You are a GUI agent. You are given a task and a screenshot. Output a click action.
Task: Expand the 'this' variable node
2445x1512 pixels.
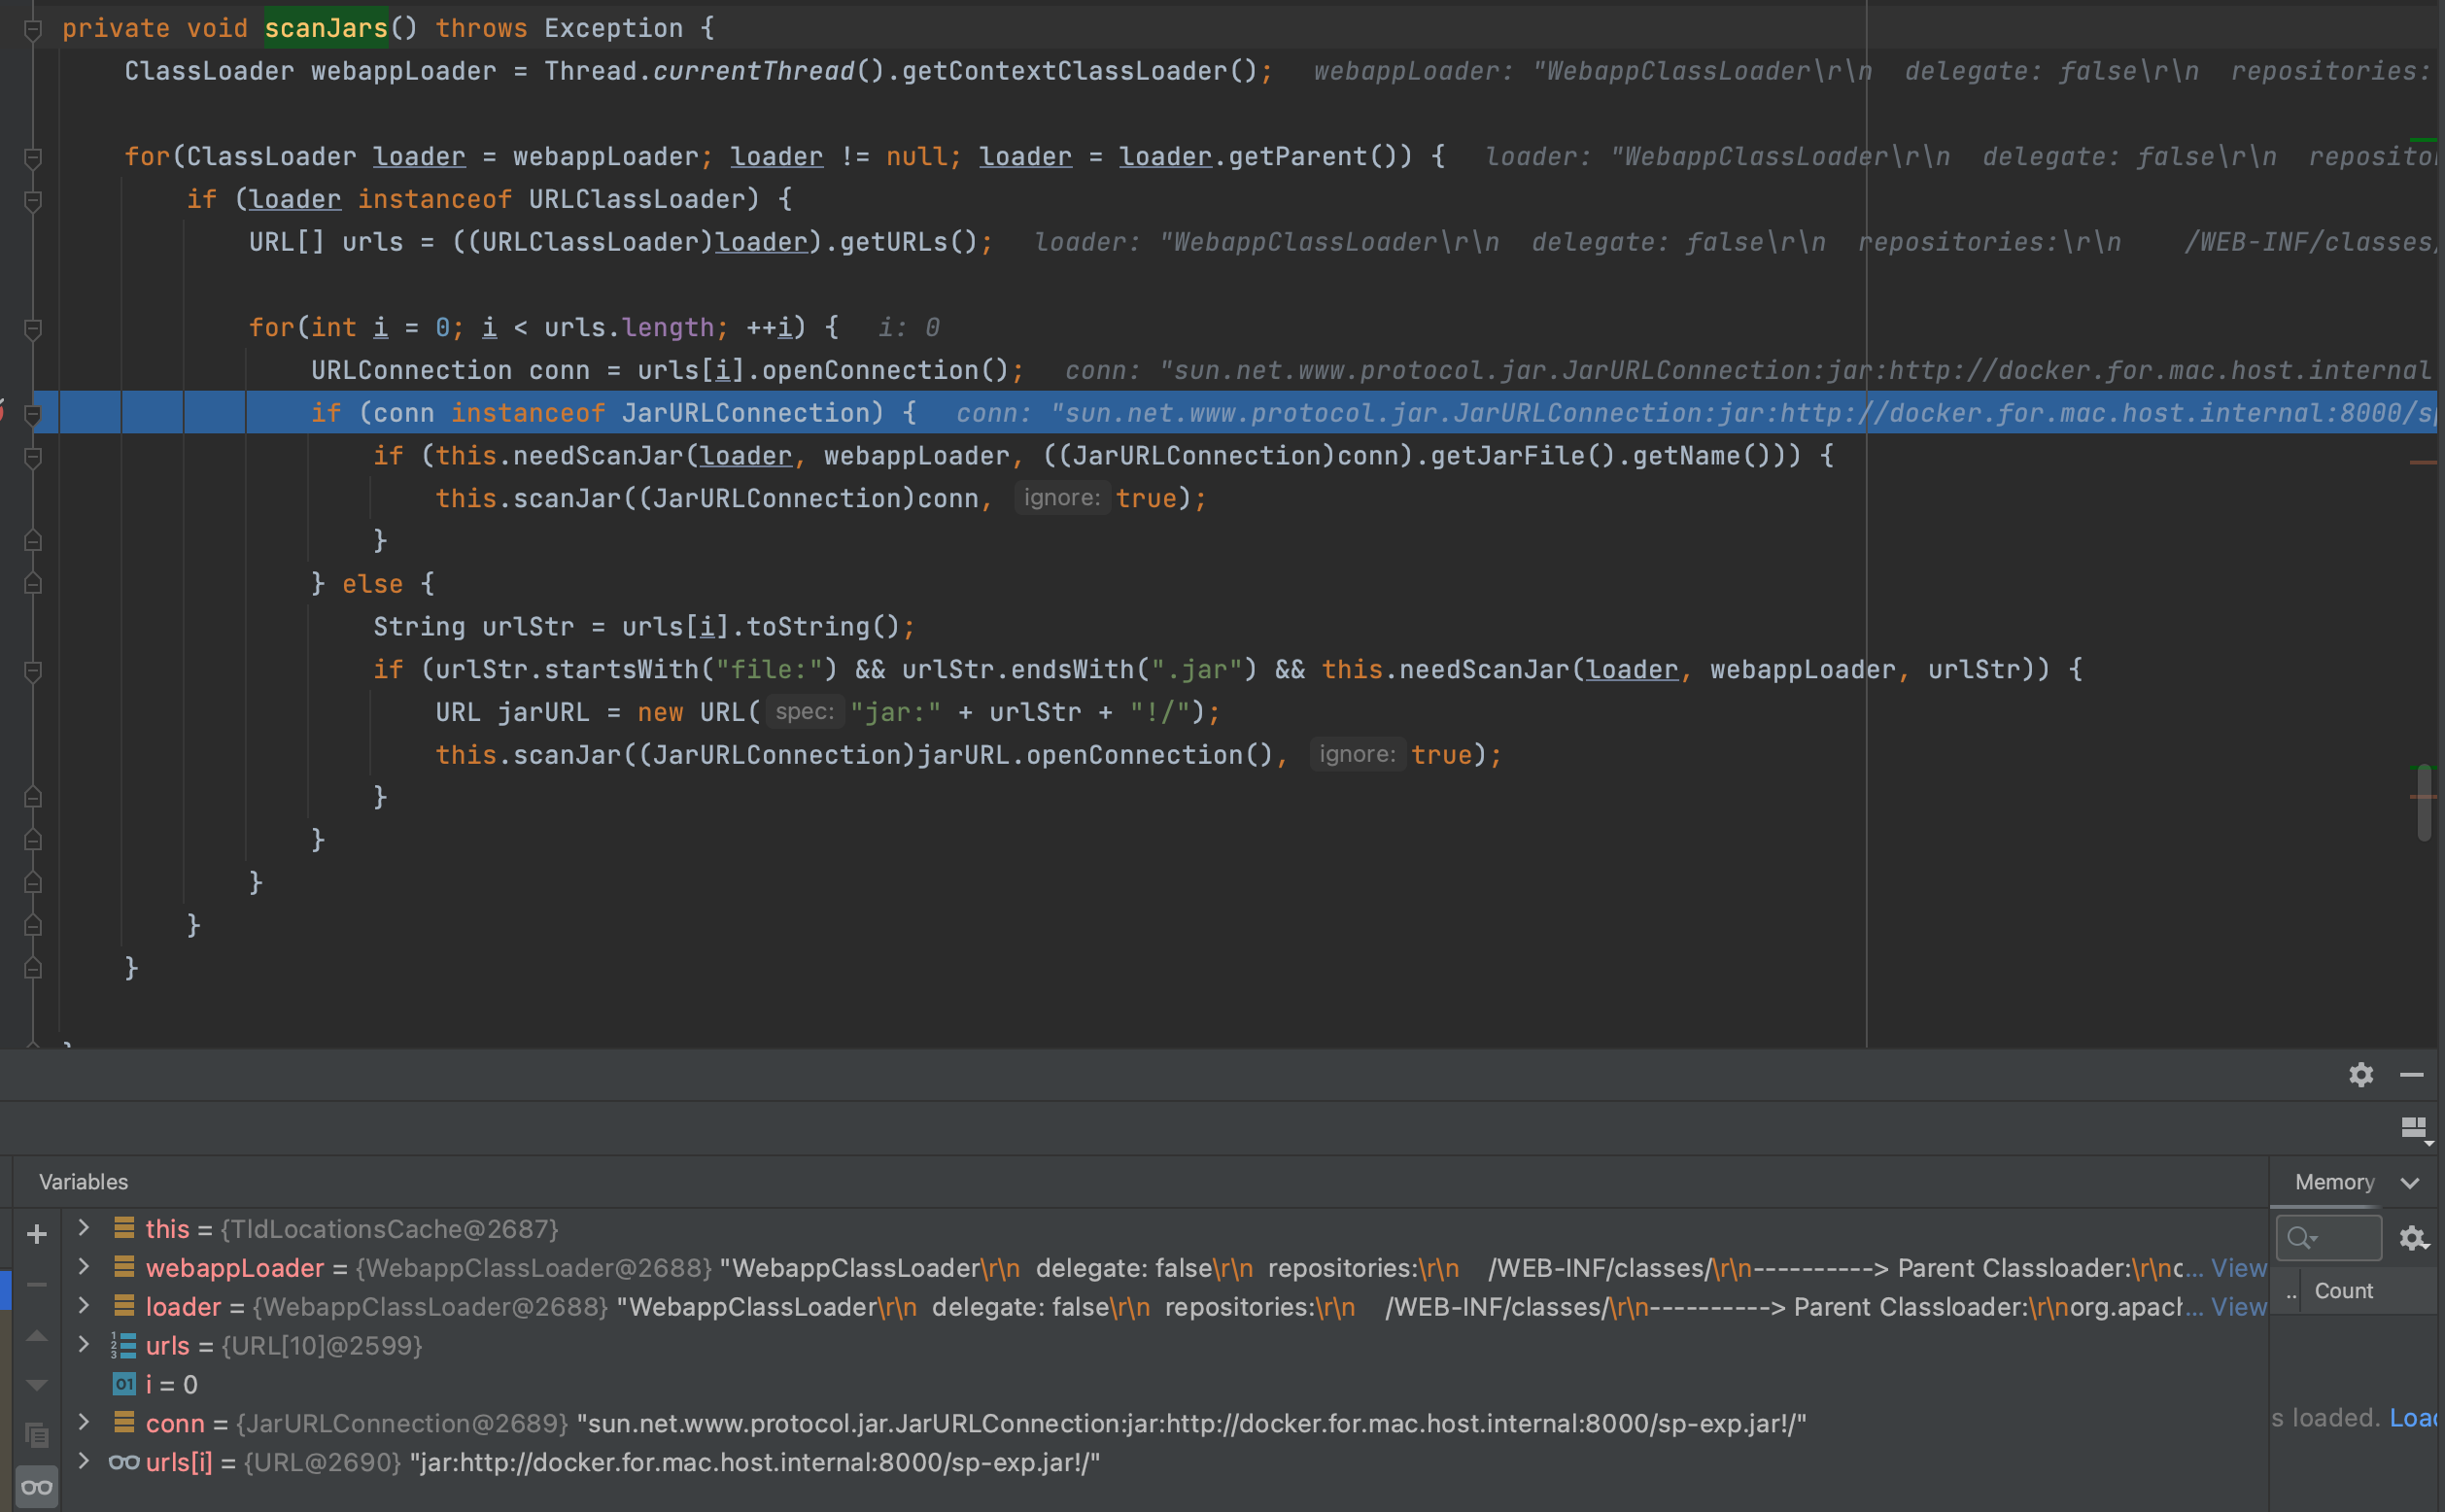click(x=84, y=1227)
